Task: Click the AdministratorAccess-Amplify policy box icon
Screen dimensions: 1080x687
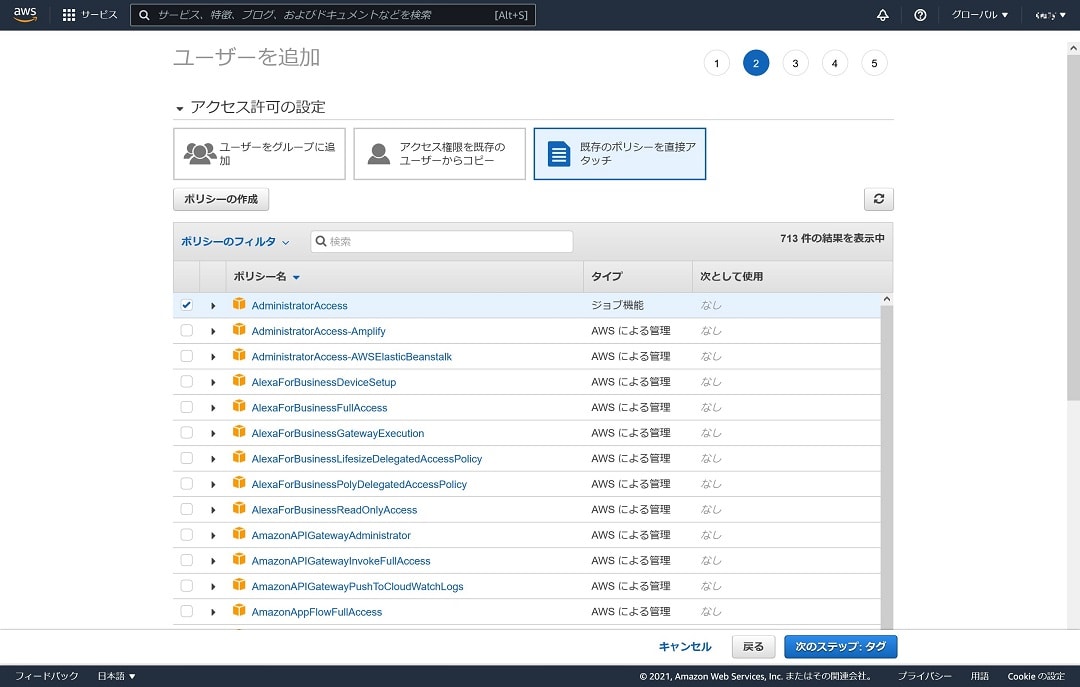Action: click(x=239, y=329)
